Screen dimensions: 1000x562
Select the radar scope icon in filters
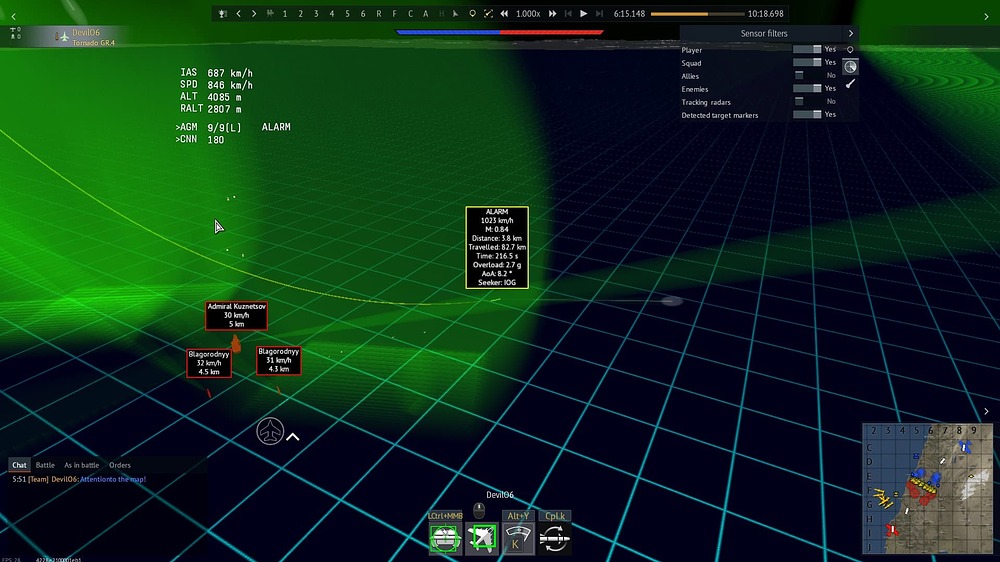coord(850,66)
